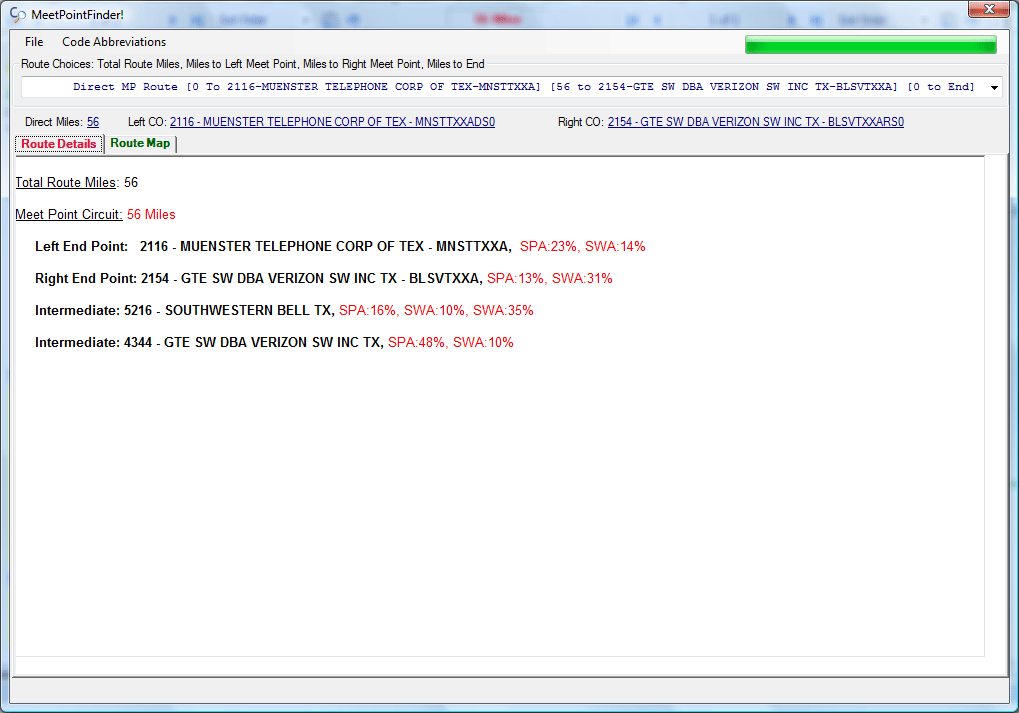Expand the Route Choices dropdown arrow

click(x=994, y=87)
